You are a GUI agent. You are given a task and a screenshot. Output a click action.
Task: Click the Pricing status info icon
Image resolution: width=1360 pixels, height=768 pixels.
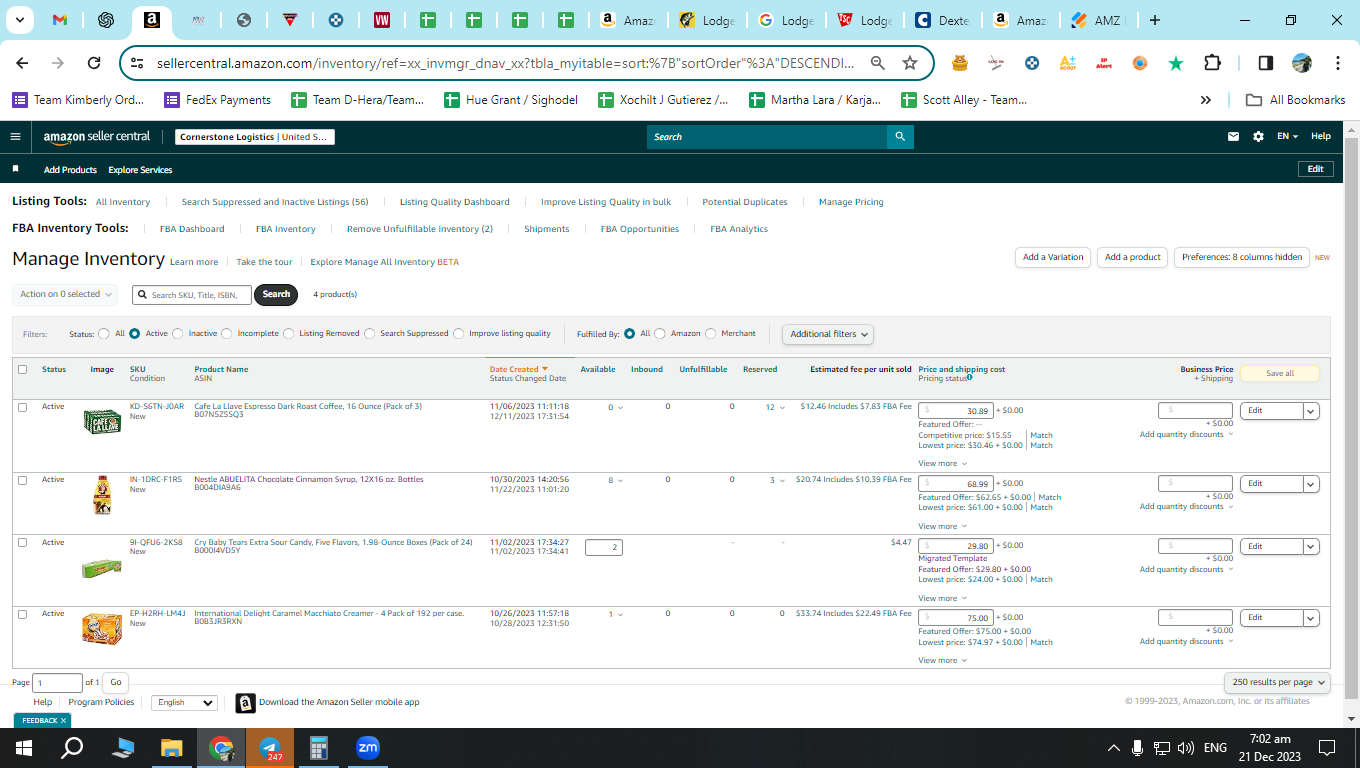pos(970,378)
